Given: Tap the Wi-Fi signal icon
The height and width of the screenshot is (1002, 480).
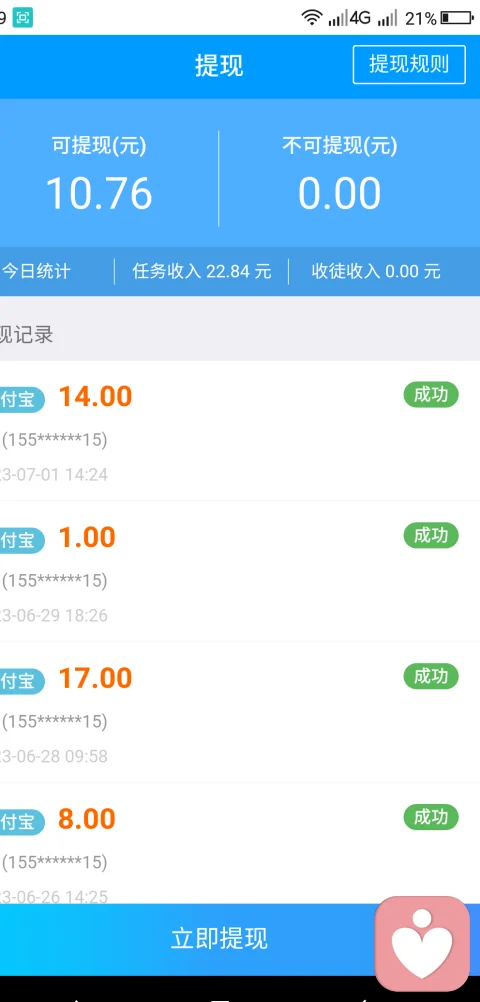Looking at the screenshot, I should (312, 18).
